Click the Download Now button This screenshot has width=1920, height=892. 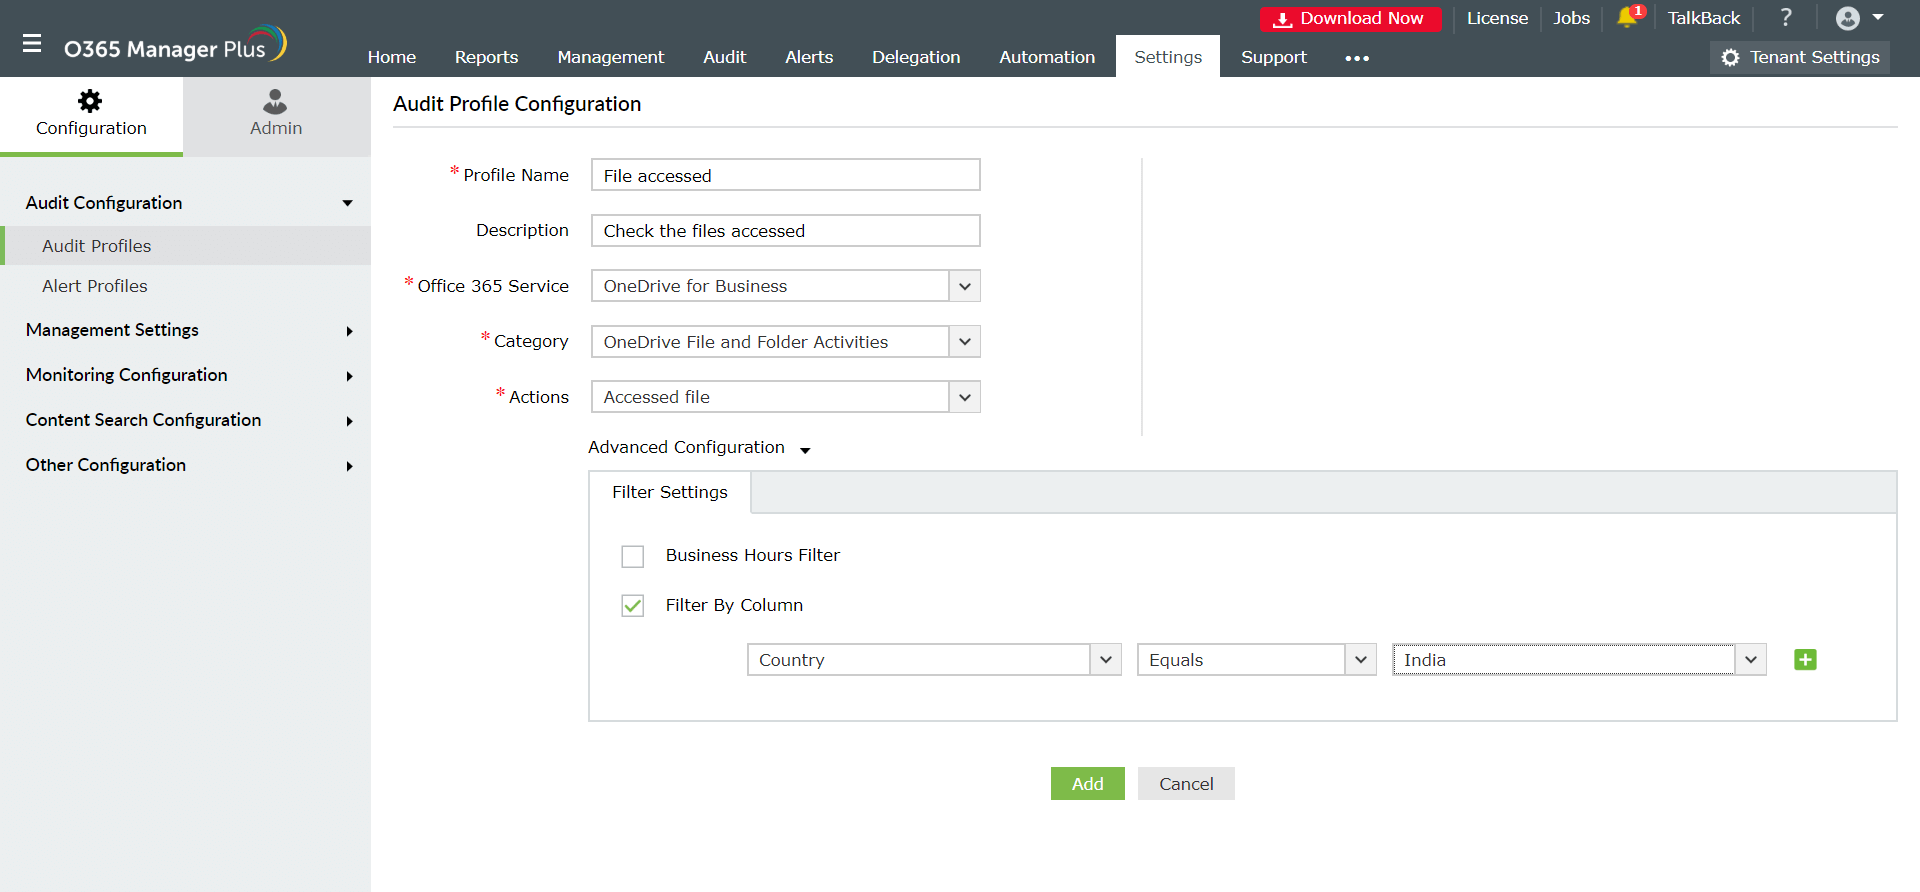tap(1350, 19)
